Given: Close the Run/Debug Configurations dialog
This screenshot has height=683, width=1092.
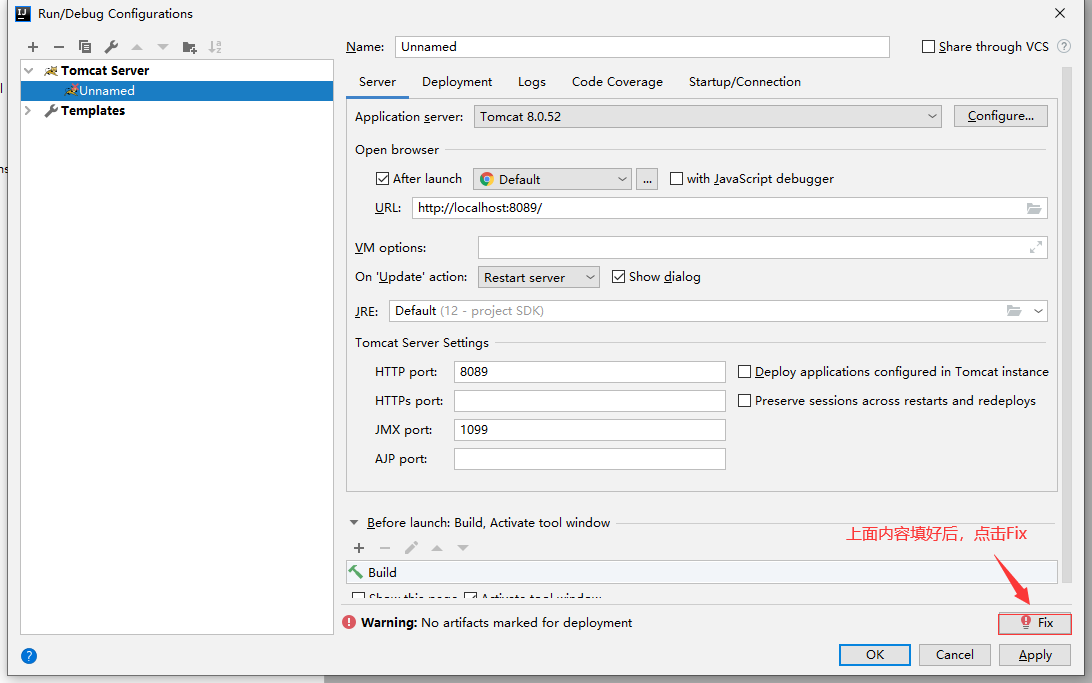Looking at the screenshot, I should [1059, 13].
